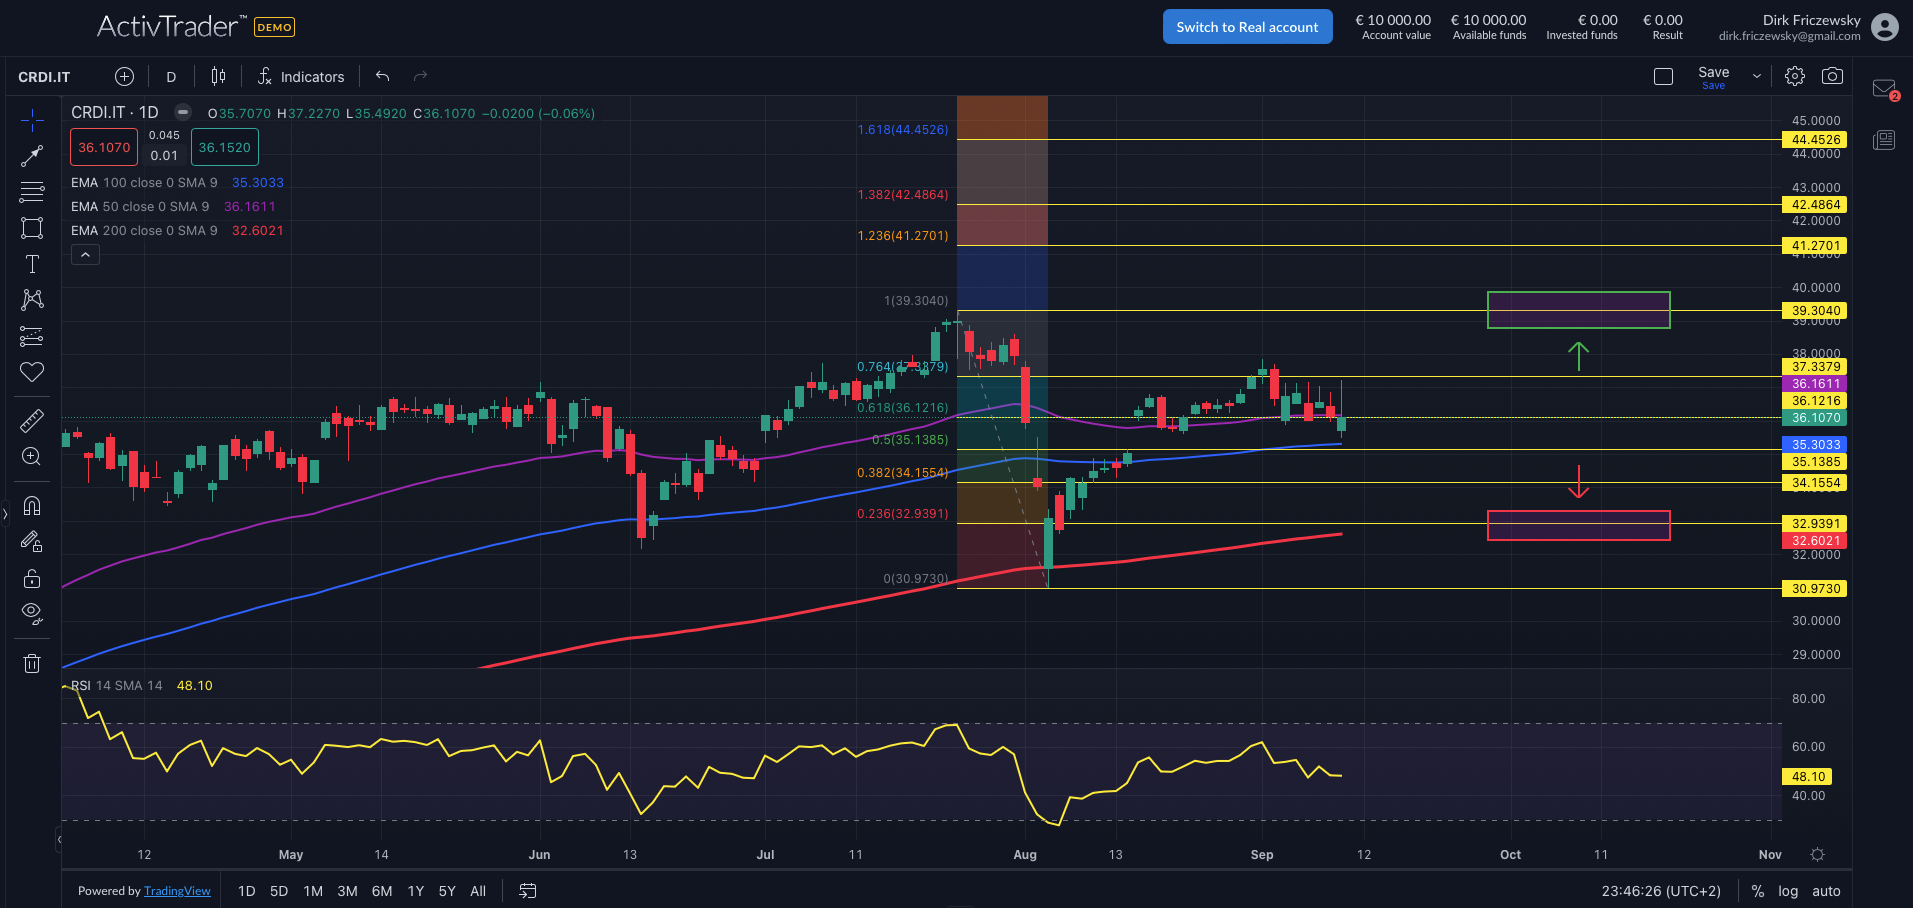1913x908 pixels.
Task: Toggle the log scale option
Action: 1788,891
